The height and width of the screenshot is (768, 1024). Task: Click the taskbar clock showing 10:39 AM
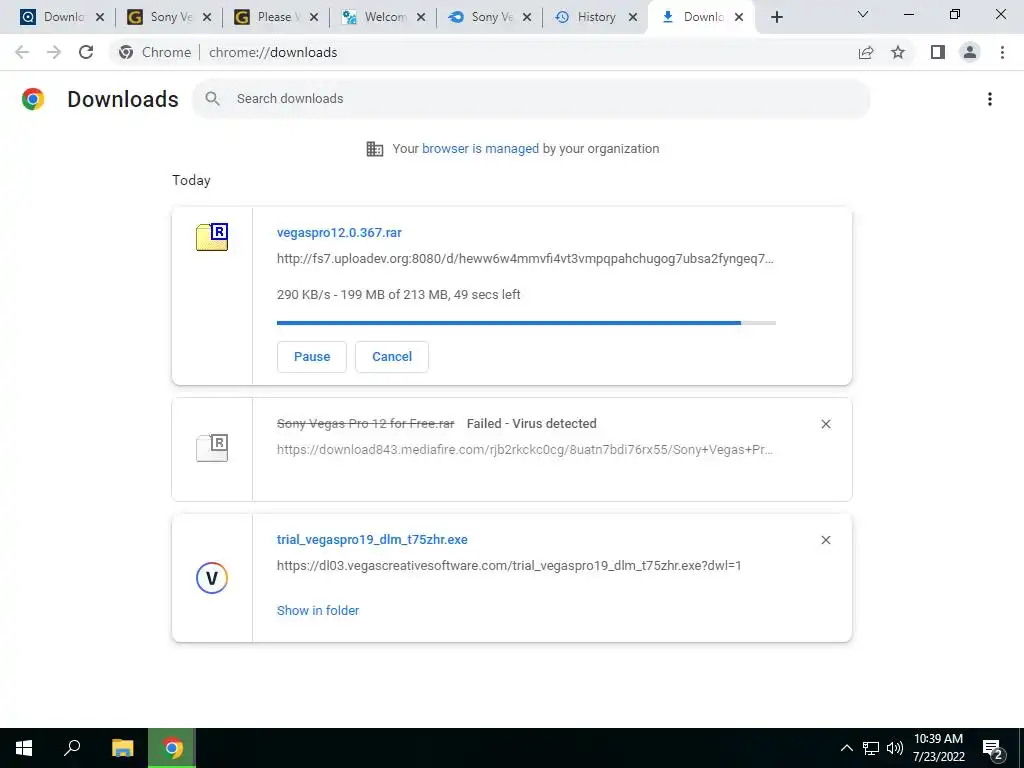938,748
